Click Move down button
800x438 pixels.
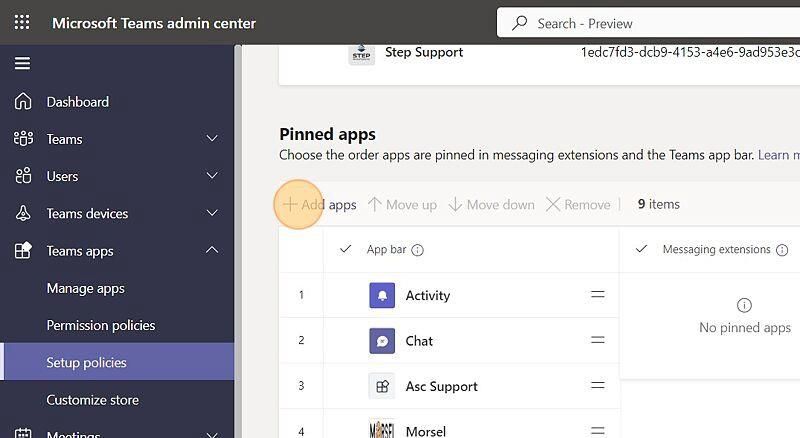[x=491, y=205]
